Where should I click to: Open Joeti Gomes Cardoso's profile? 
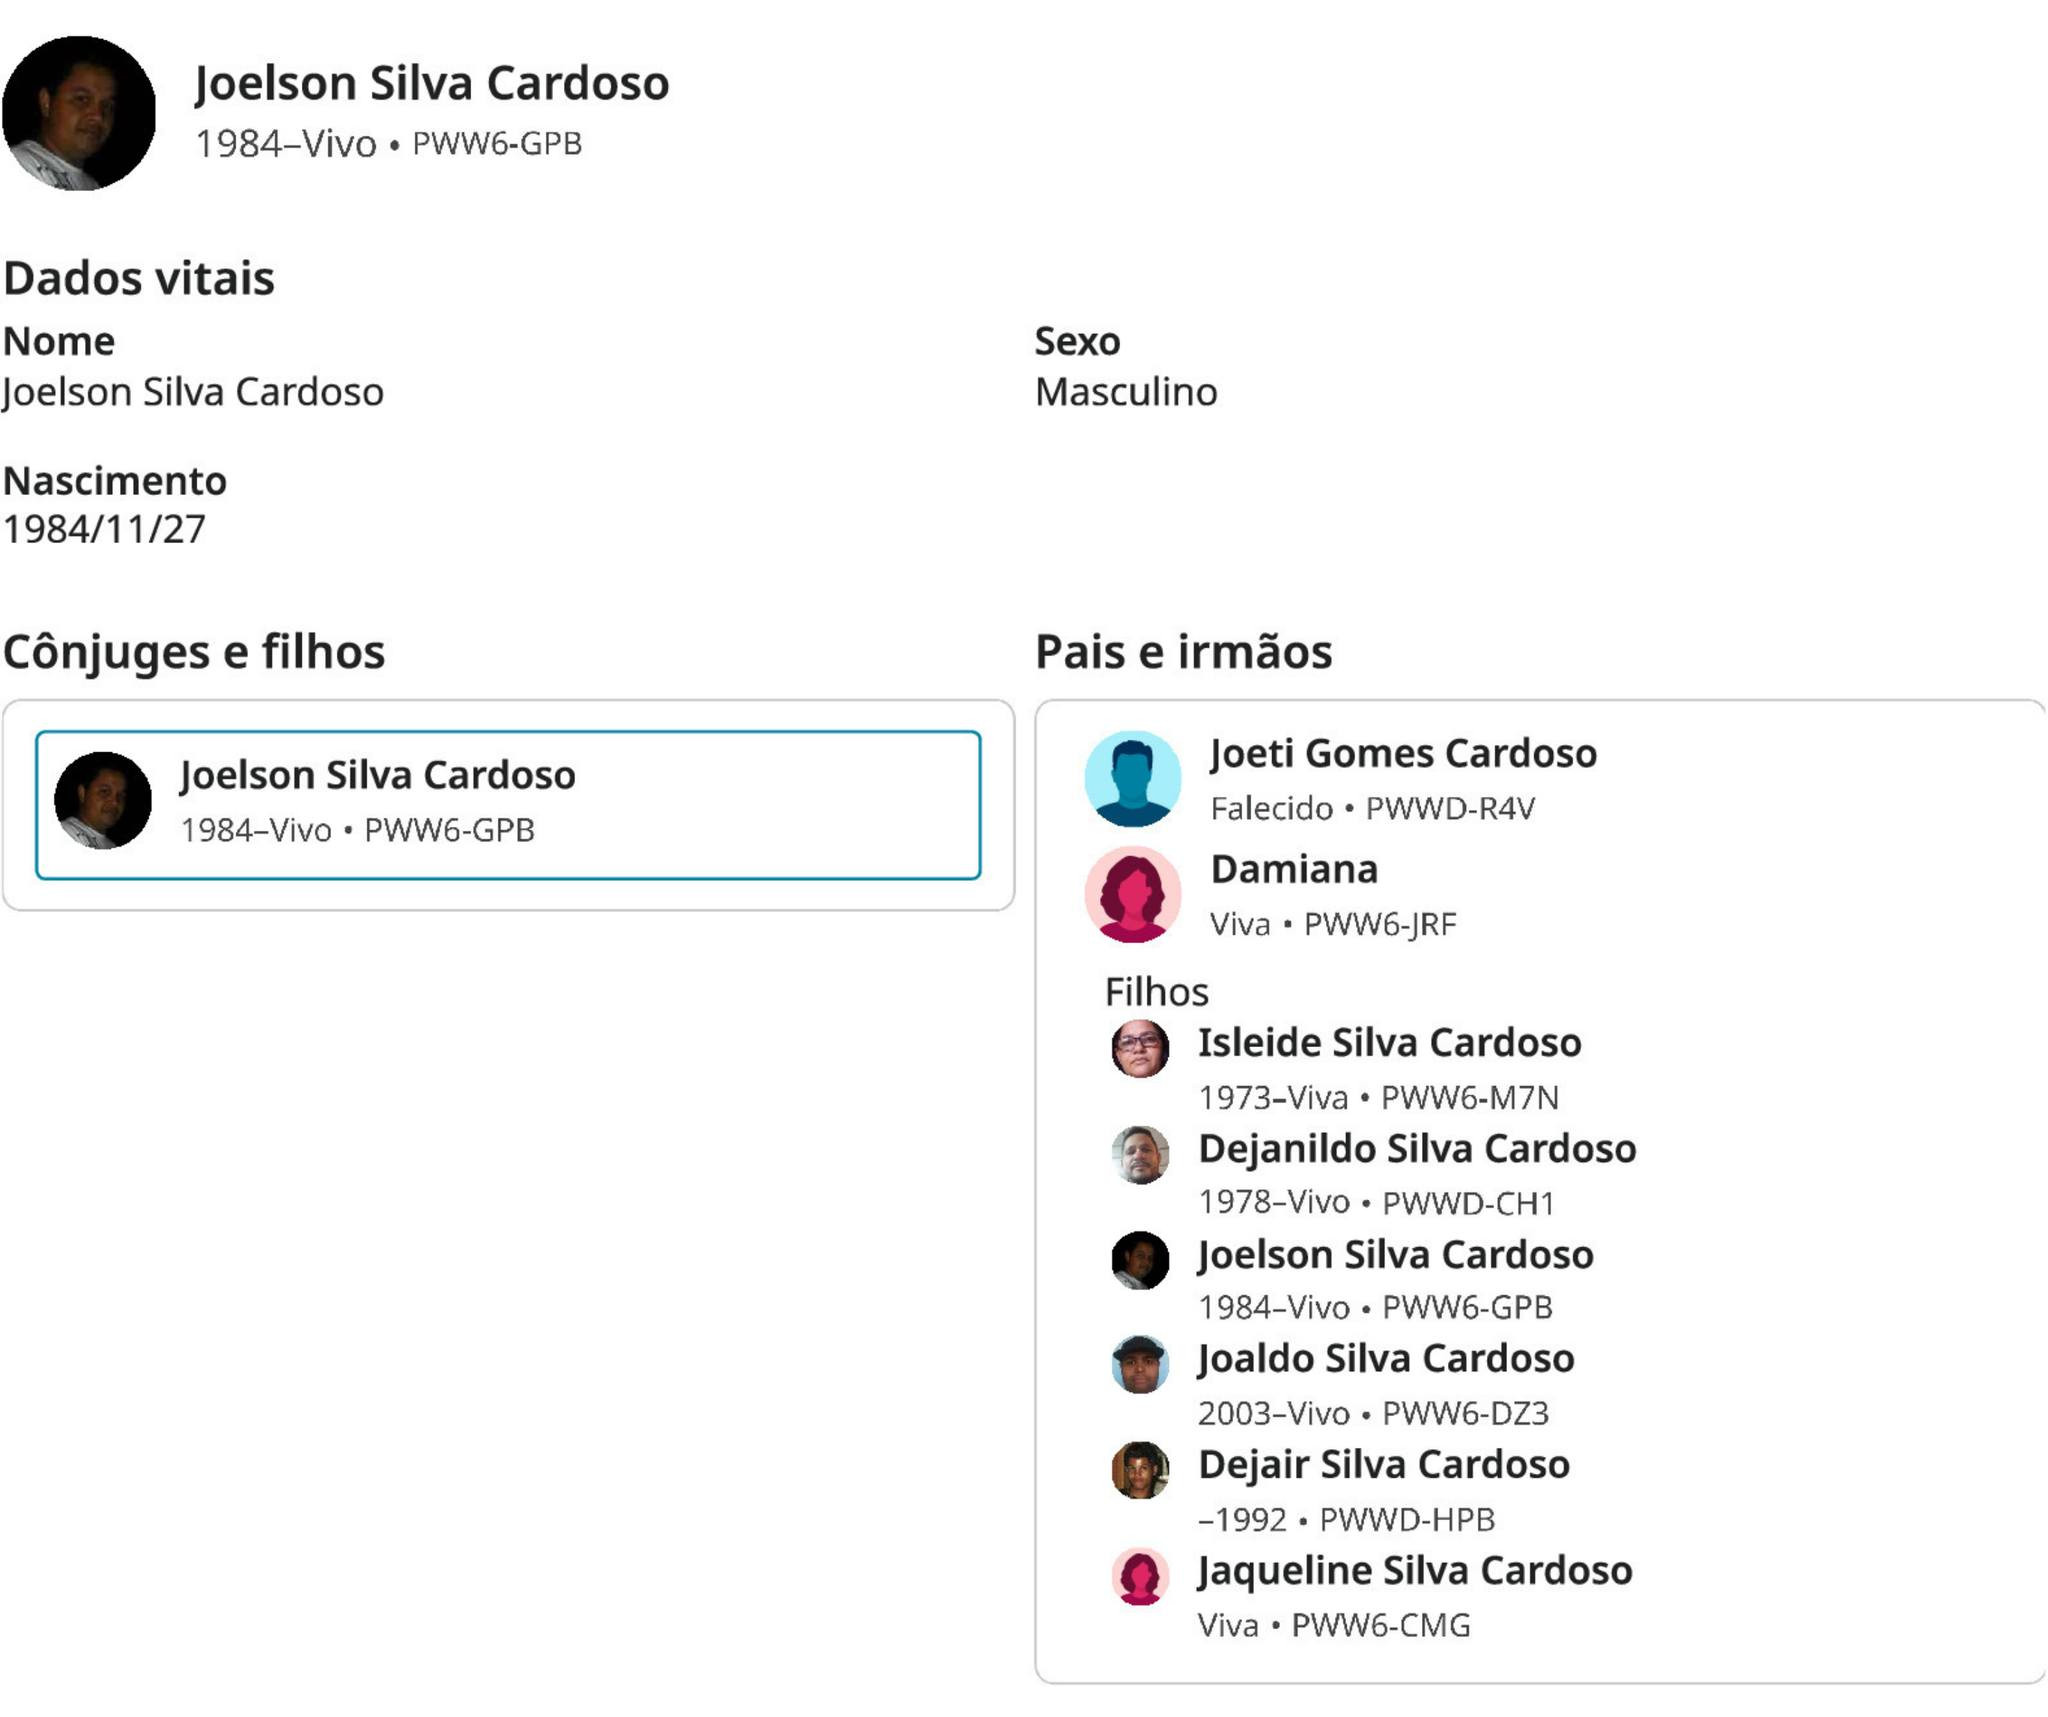pos(1402,754)
